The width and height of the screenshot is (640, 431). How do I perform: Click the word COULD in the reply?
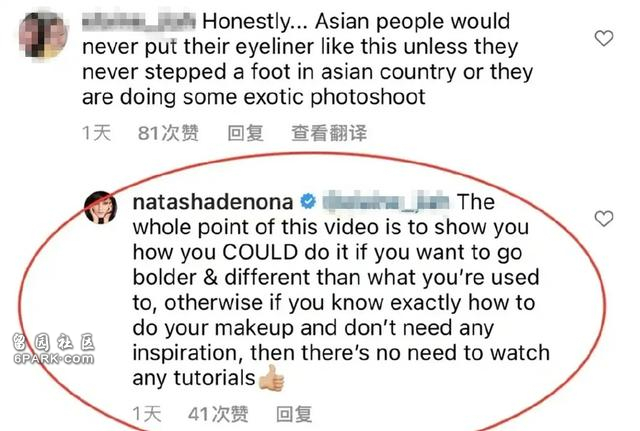[260, 253]
